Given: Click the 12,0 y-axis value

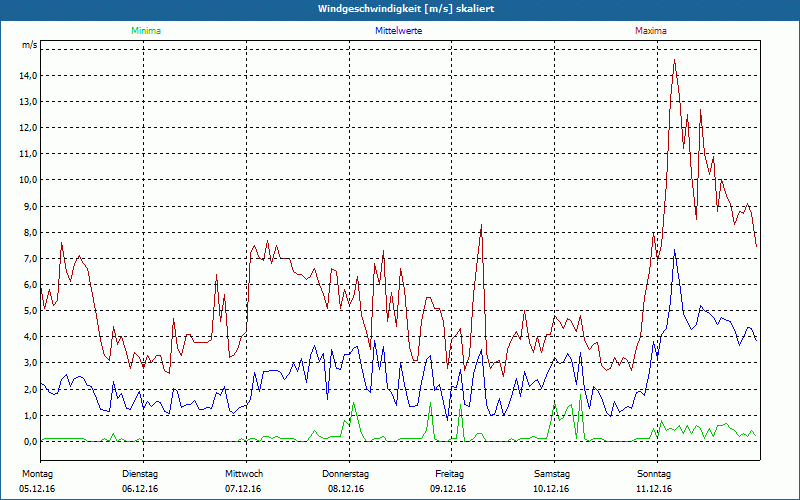Looking at the screenshot, I should click(28, 128).
